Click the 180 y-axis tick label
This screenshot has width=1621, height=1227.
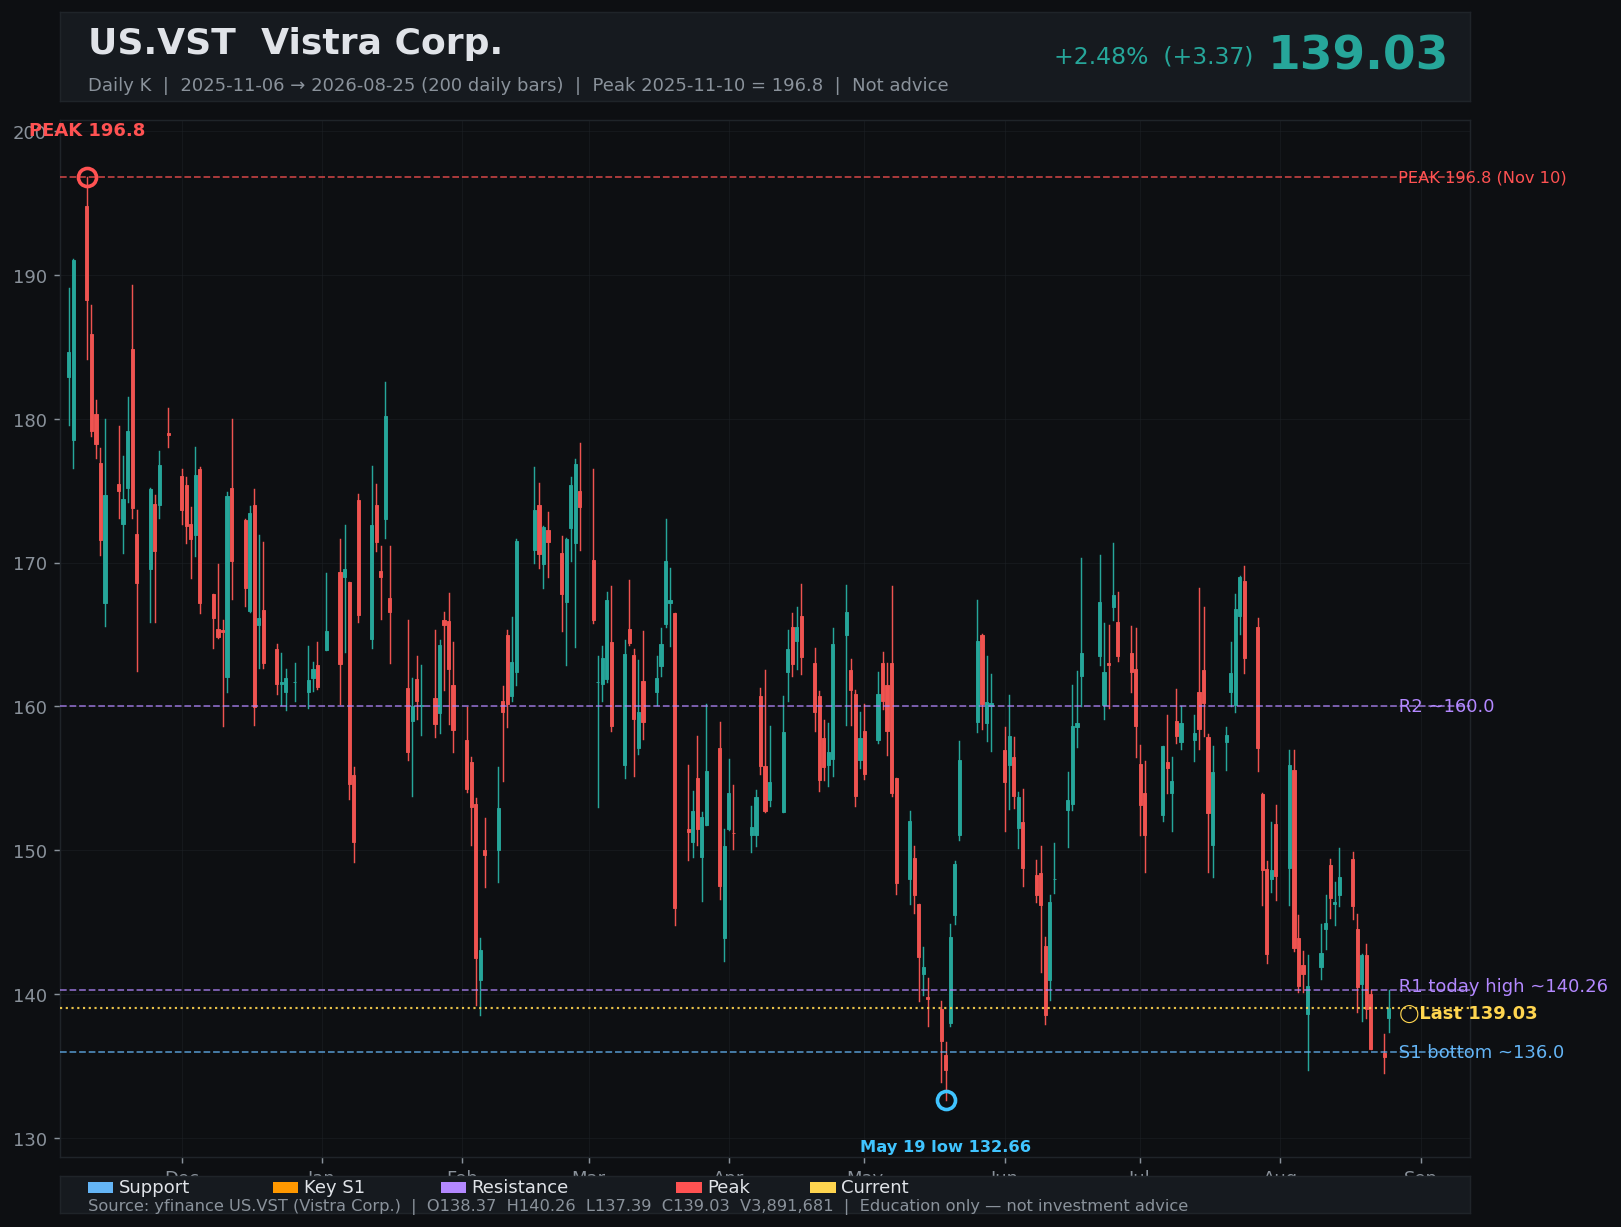pos(30,420)
